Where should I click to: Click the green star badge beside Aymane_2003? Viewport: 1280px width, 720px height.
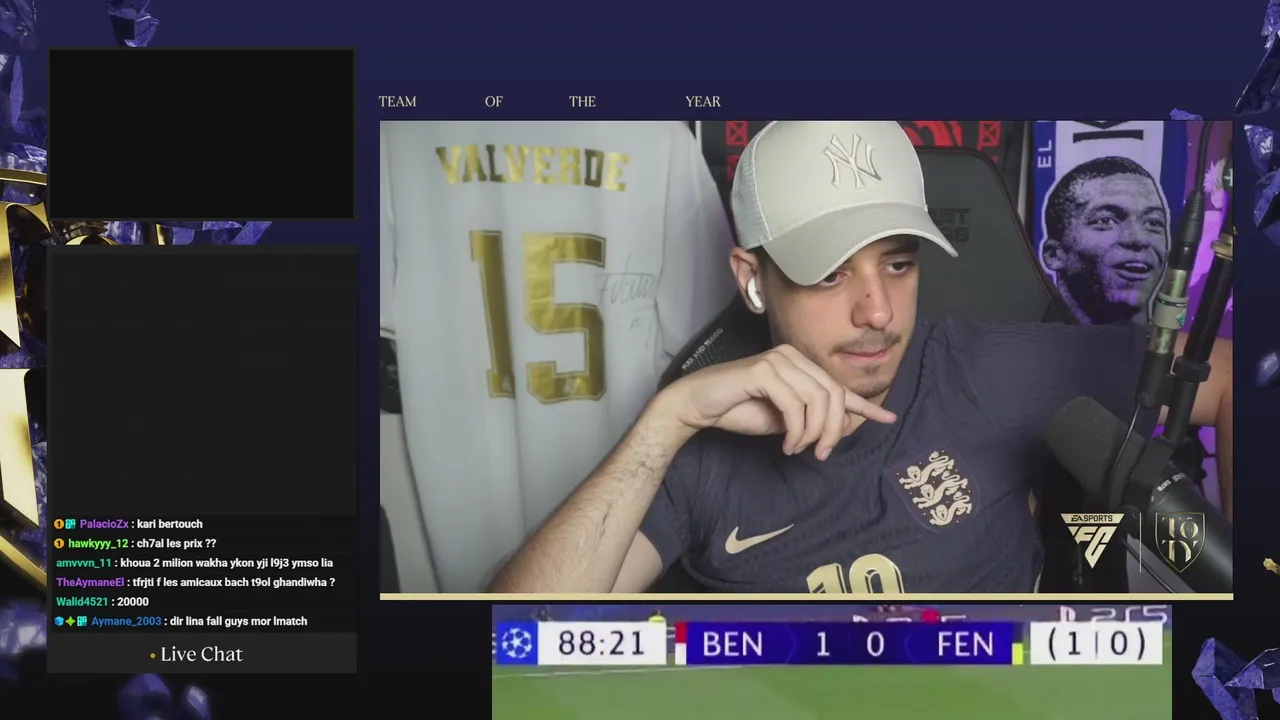pyautogui.click(x=70, y=621)
